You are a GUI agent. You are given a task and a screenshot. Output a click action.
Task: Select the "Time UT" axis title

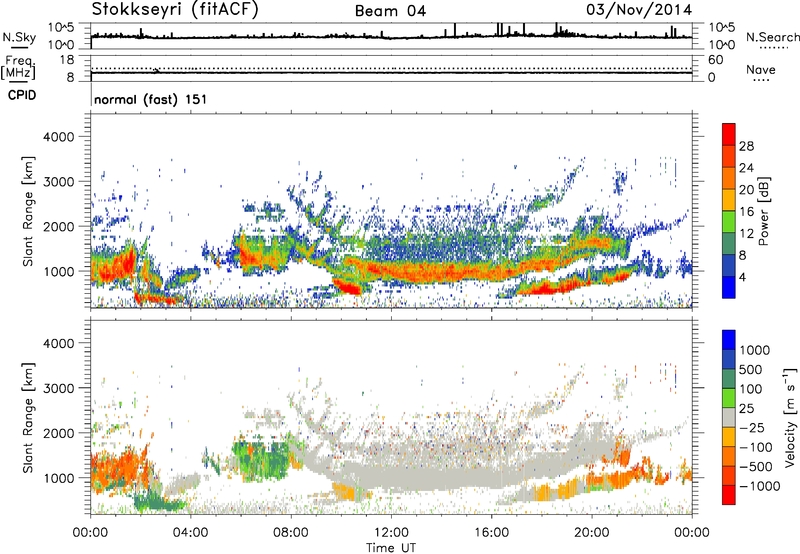click(x=391, y=548)
